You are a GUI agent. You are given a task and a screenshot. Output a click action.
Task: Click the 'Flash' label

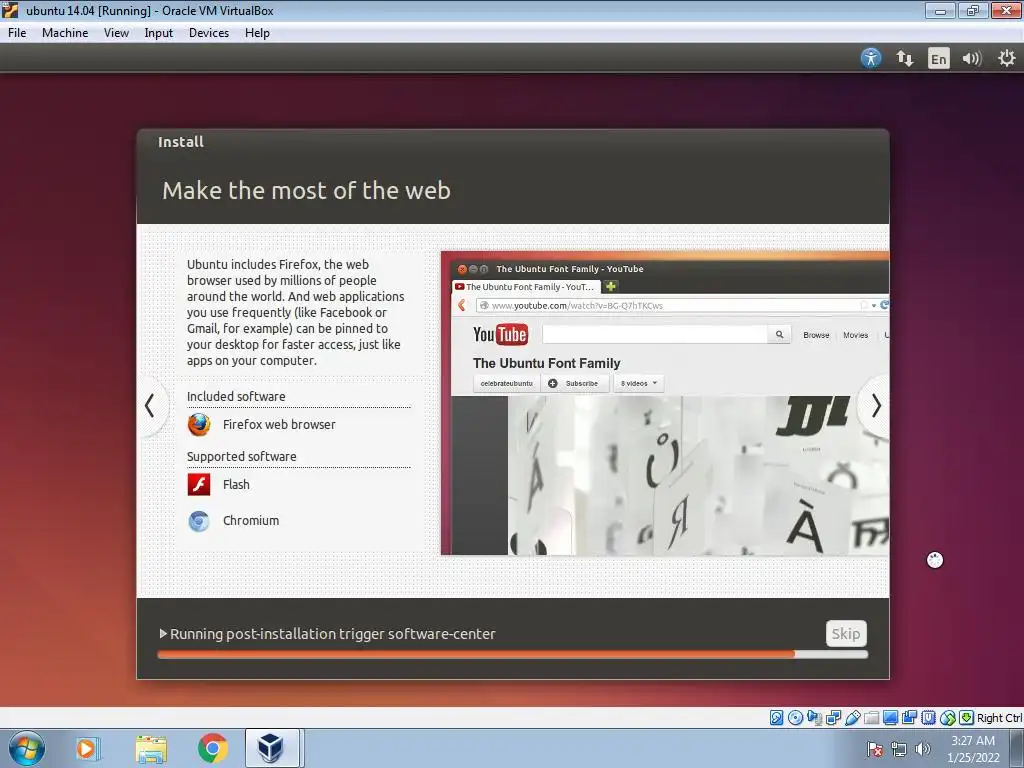tap(236, 485)
